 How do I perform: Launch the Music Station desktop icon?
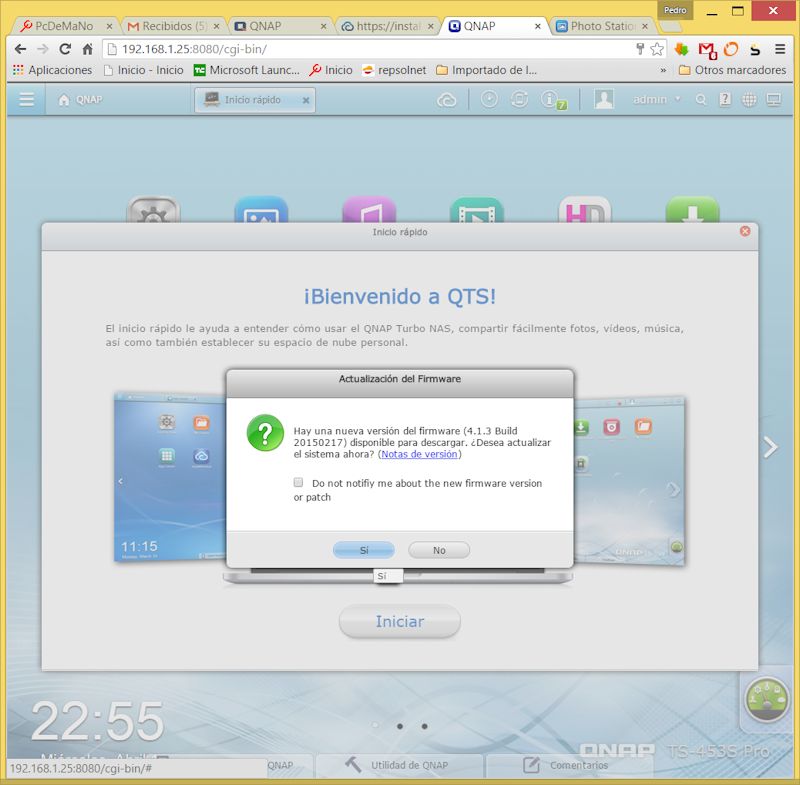tap(369, 210)
